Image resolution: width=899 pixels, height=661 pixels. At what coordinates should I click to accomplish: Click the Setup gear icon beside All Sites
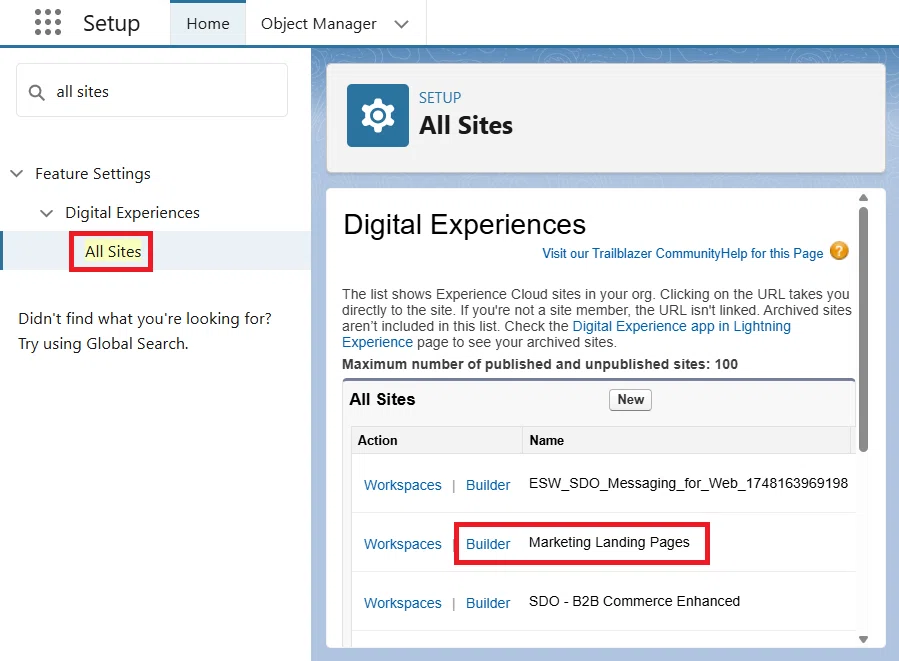[378, 115]
